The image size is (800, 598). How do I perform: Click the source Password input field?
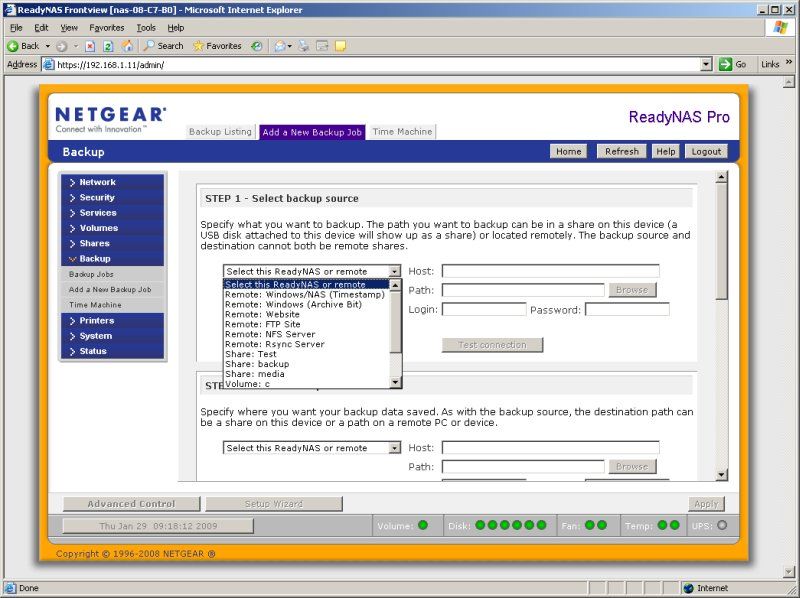[627, 309]
